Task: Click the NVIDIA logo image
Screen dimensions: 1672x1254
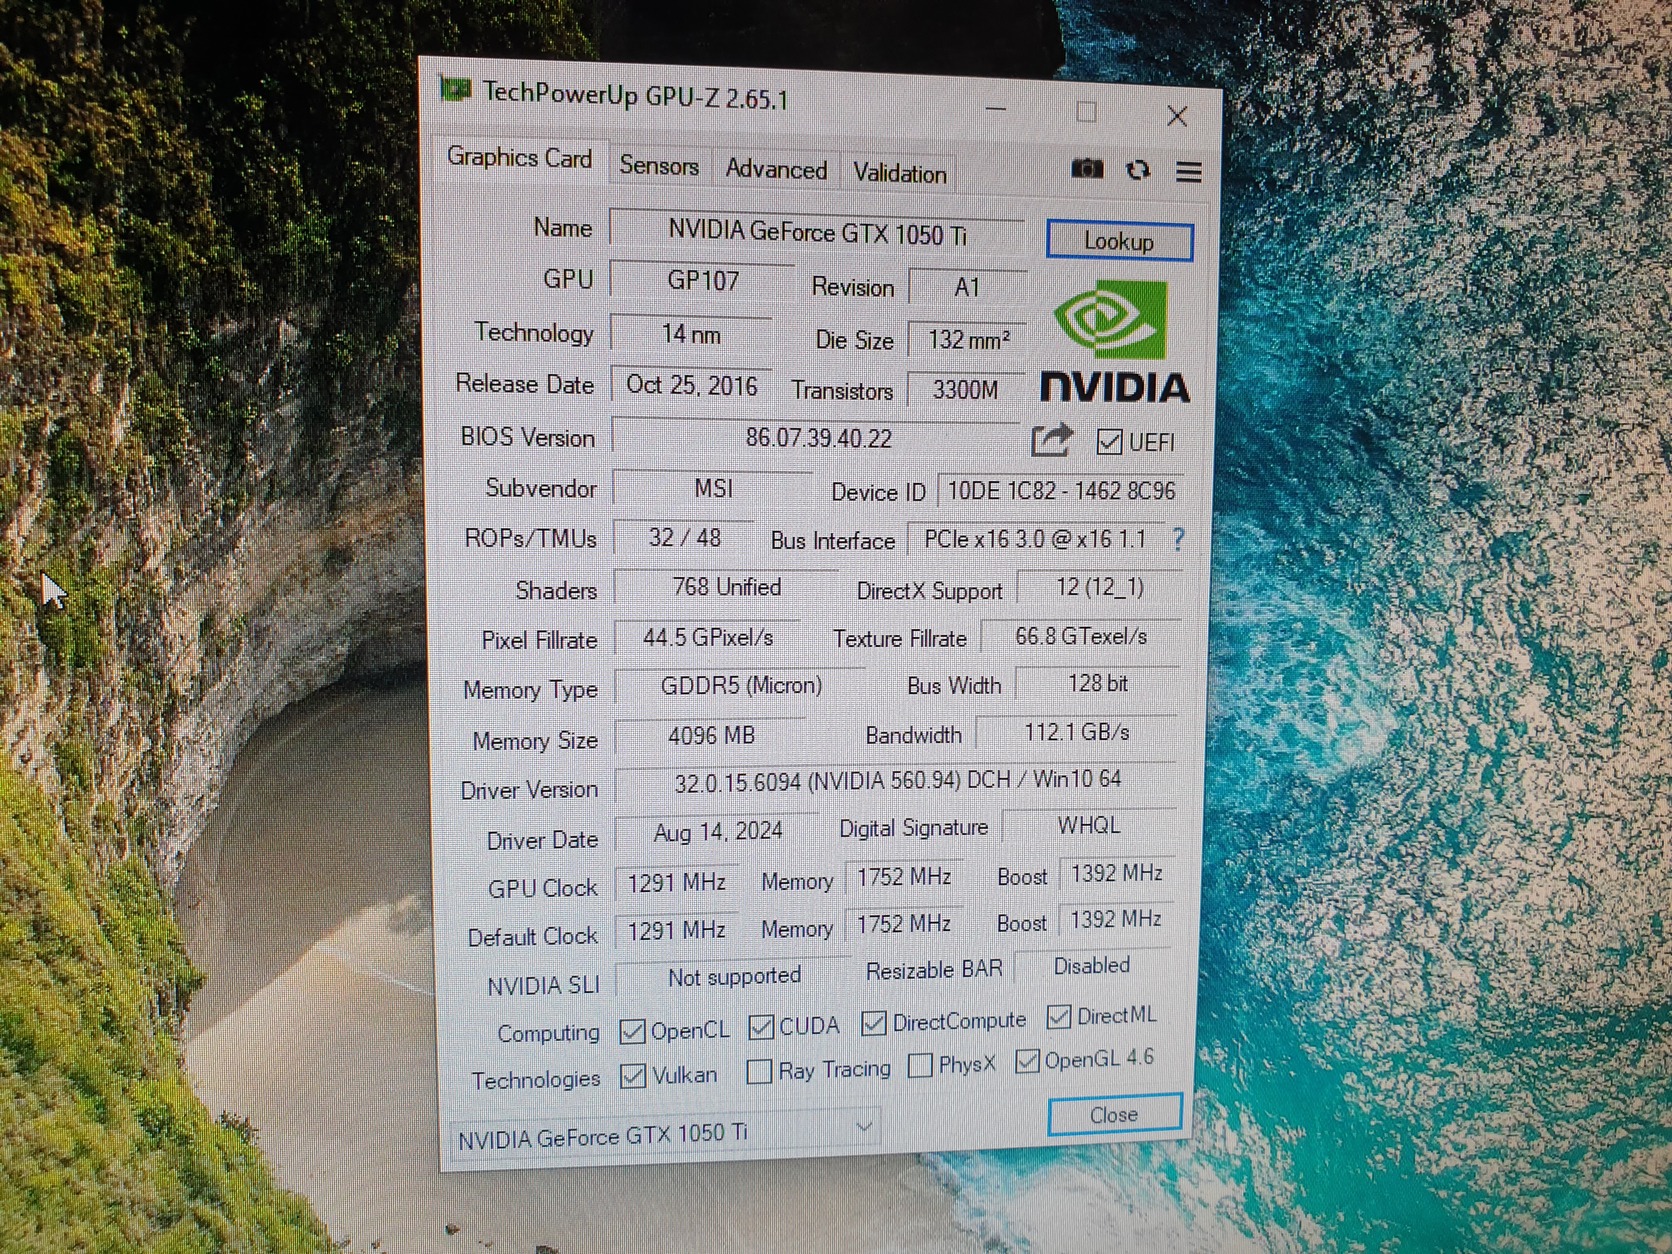Action: (x=1114, y=341)
